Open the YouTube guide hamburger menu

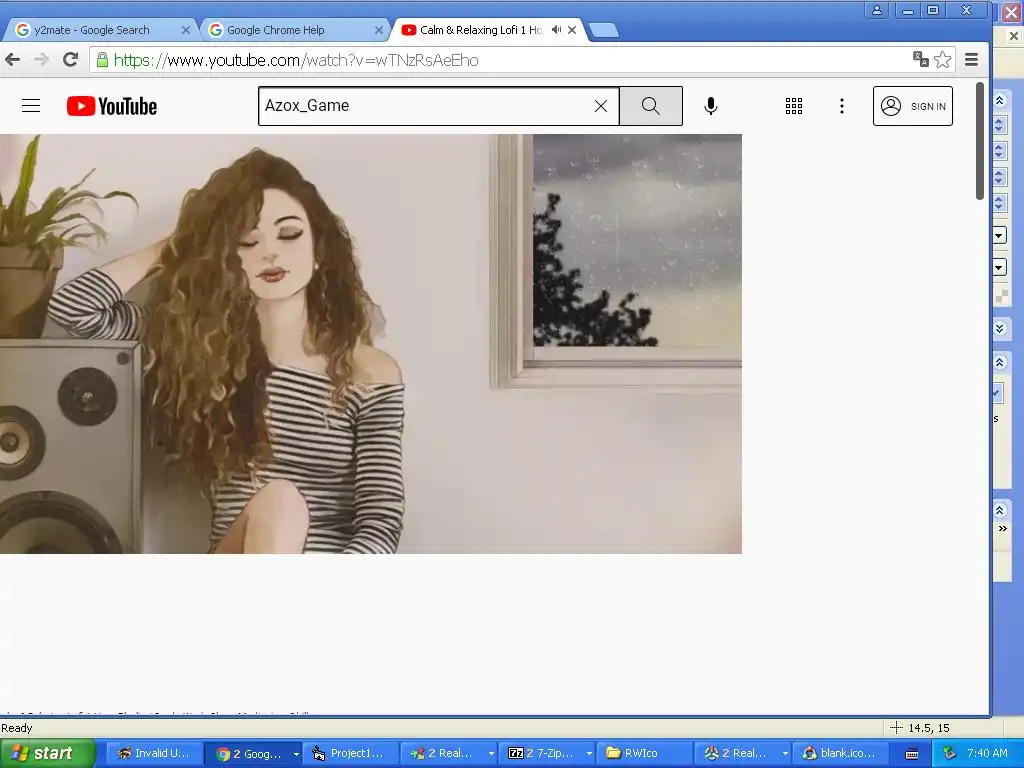click(31, 106)
